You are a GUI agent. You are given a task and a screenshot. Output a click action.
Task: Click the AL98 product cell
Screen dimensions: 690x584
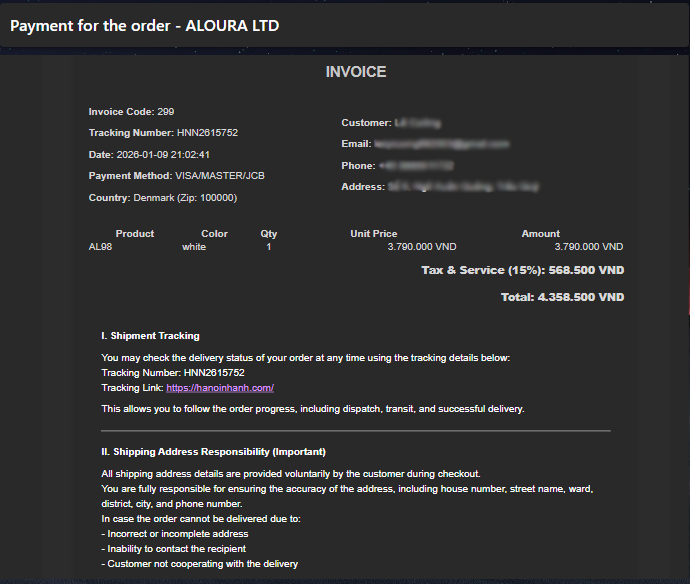tap(100, 247)
